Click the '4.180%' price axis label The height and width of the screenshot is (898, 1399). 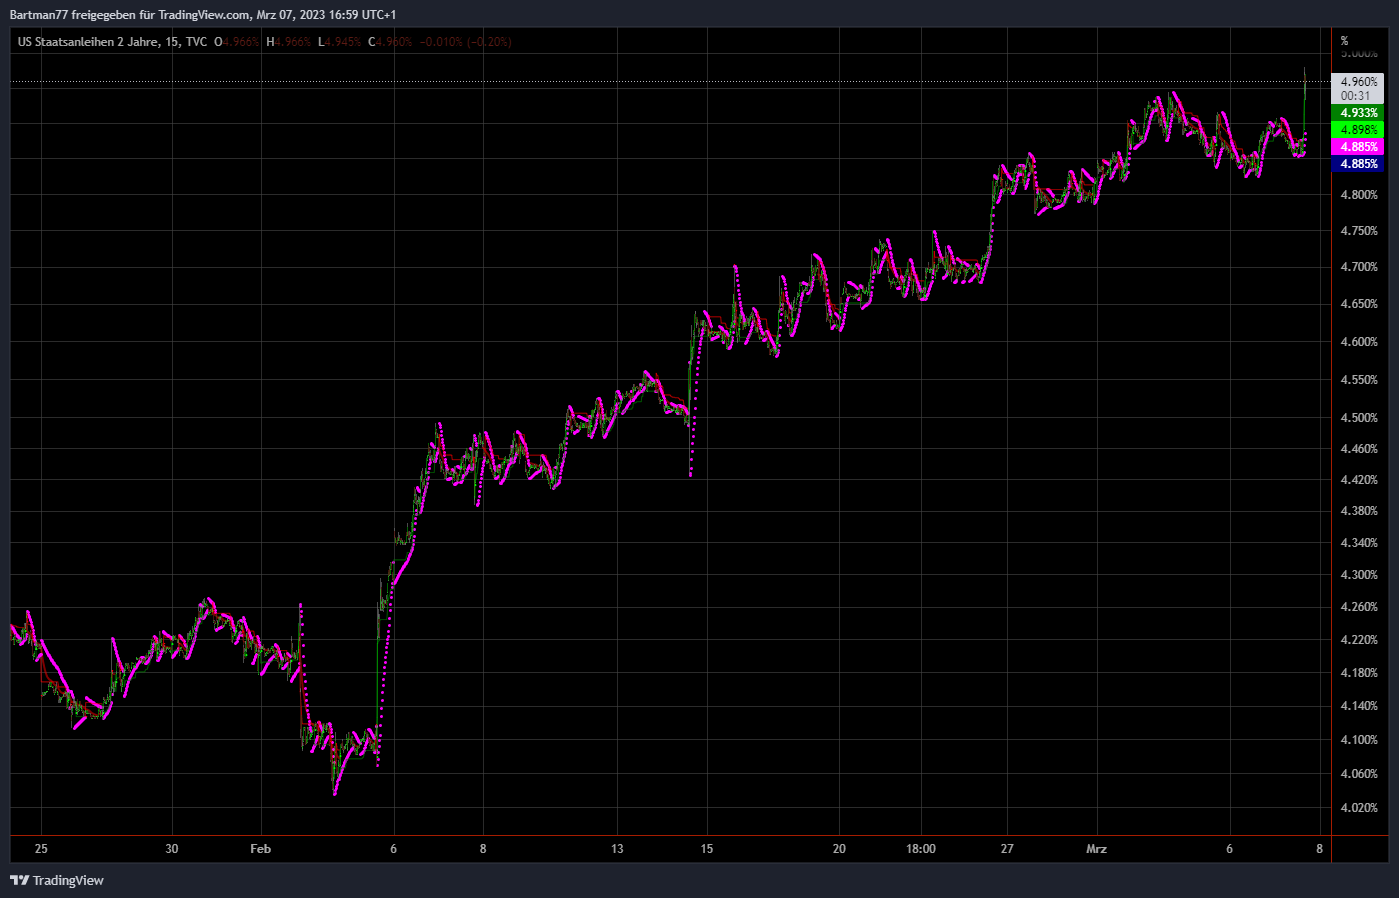click(1359, 673)
